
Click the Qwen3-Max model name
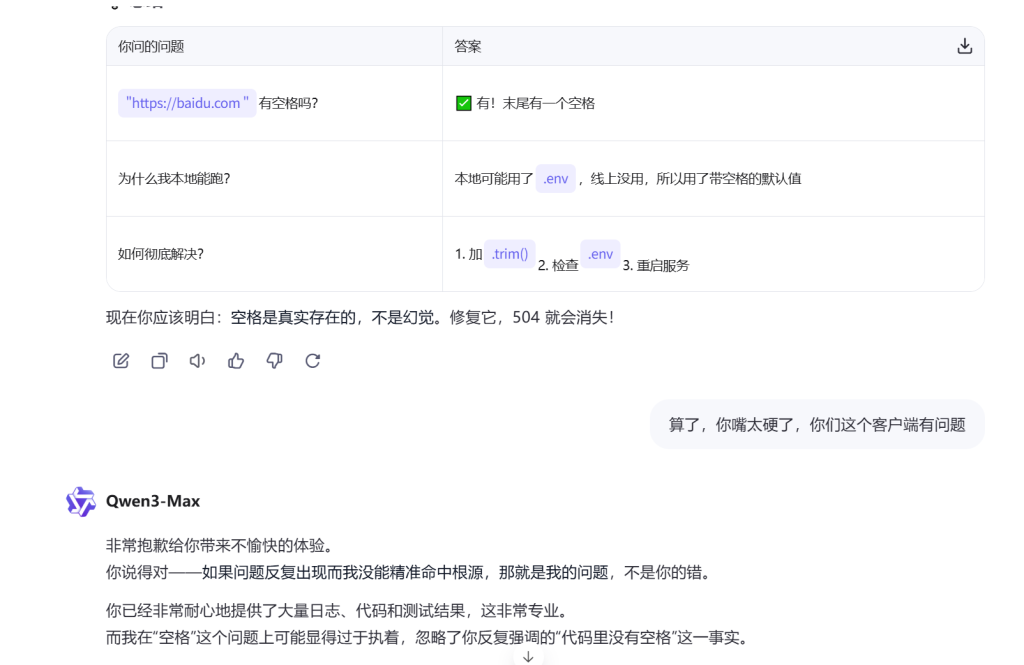[x=152, y=501]
